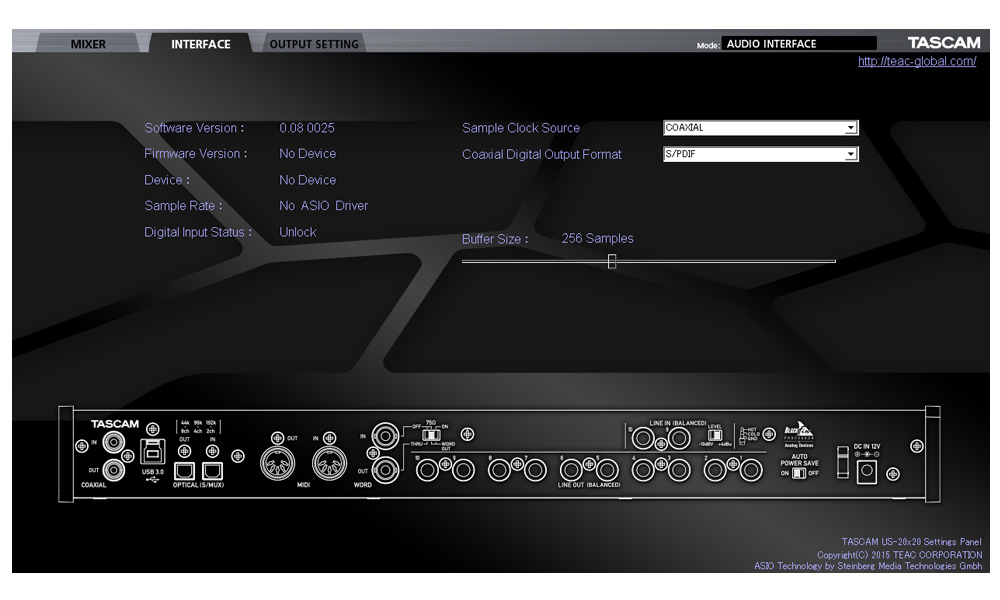Screen dimensions: 1000x600
Task: Click the Coaxial Digital Output Format label
Action: pos(541,154)
